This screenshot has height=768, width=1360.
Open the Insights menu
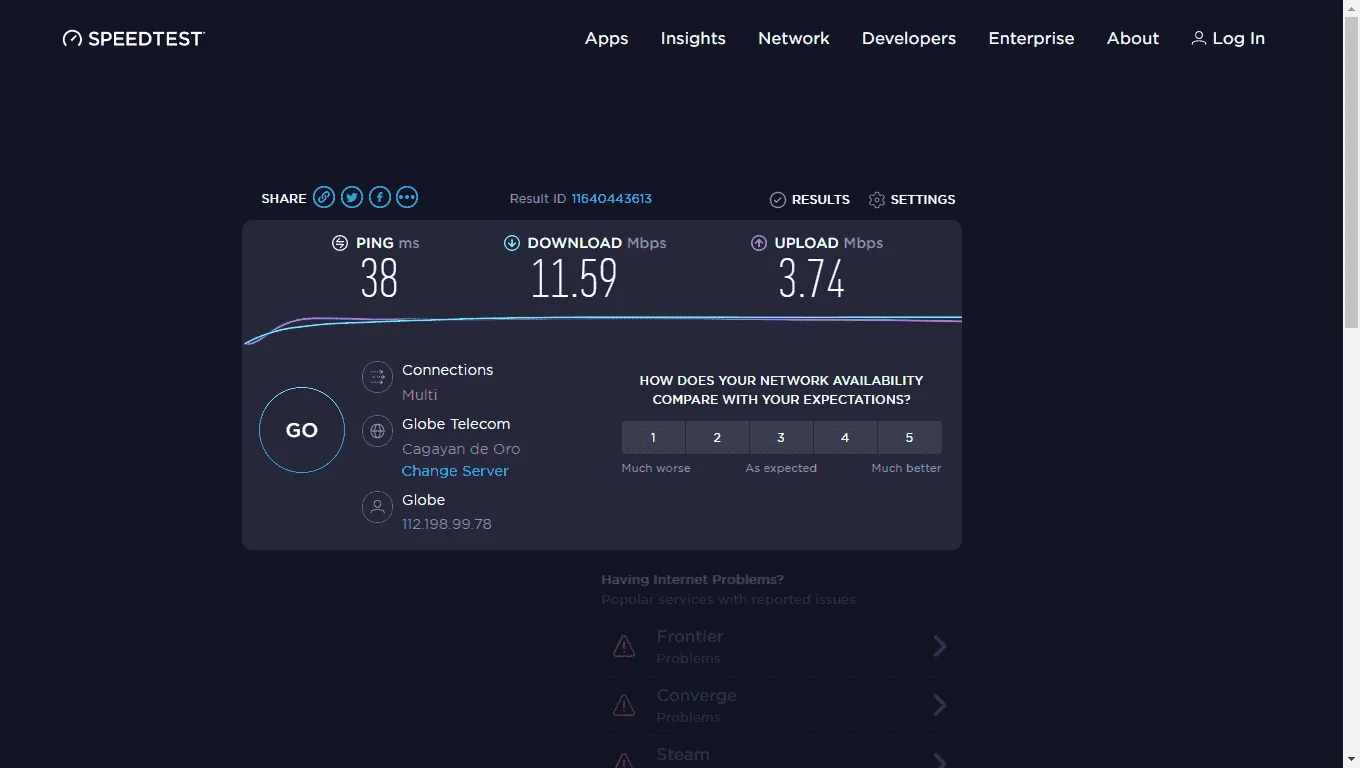pos(693,38)
